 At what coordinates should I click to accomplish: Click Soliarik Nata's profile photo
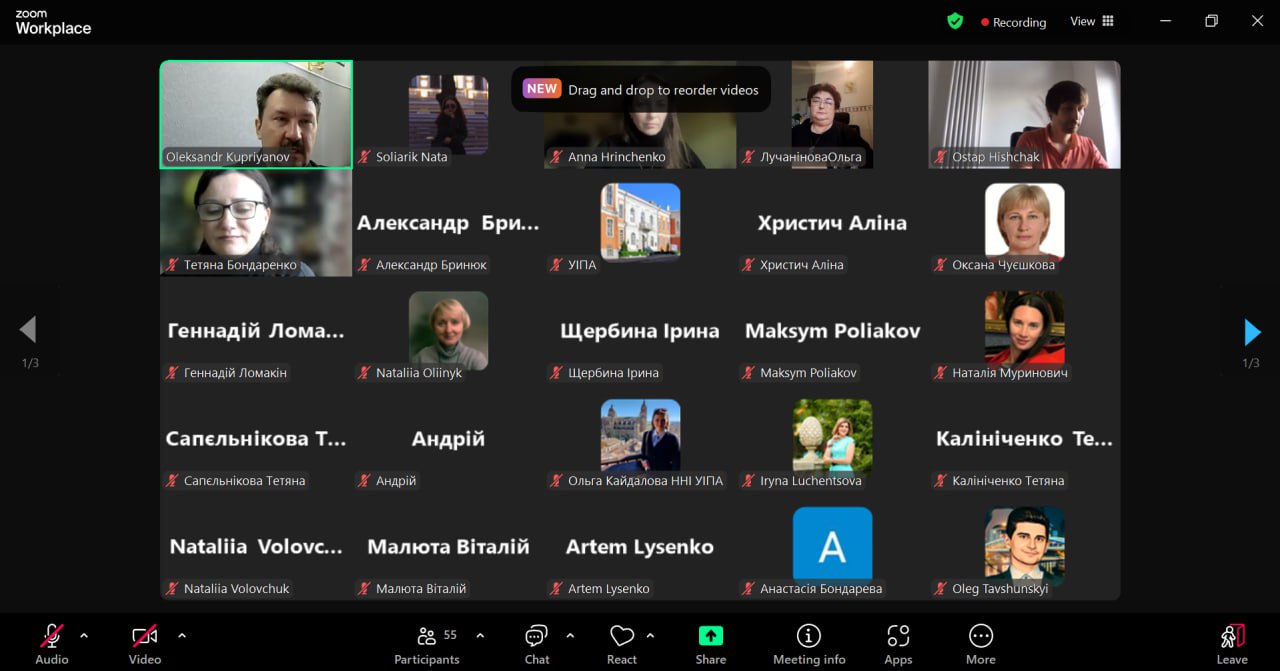pos(448,114)
